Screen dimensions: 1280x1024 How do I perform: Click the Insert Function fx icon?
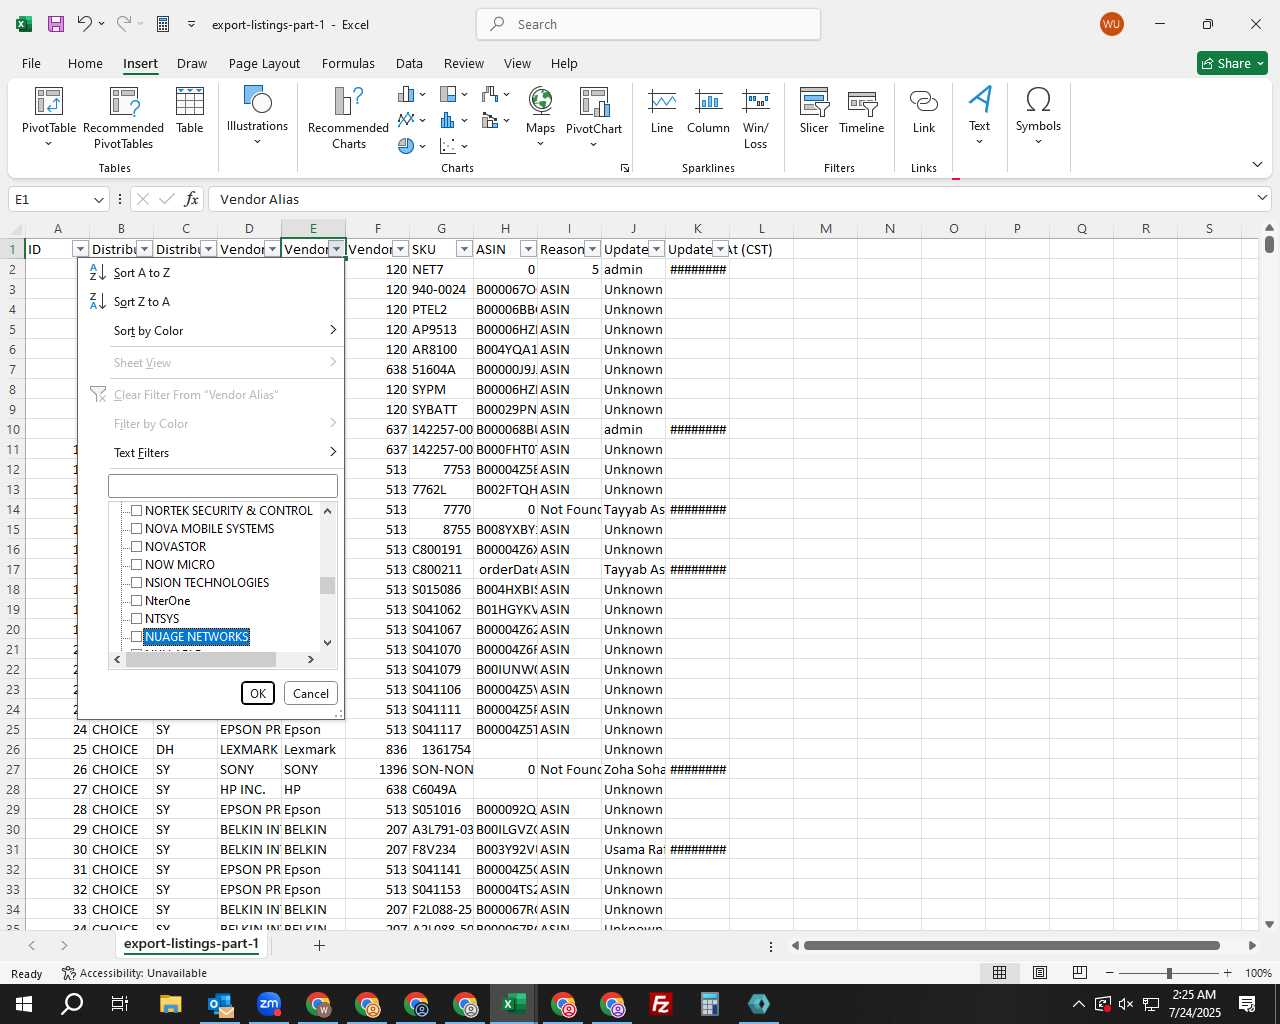(191, 199)
